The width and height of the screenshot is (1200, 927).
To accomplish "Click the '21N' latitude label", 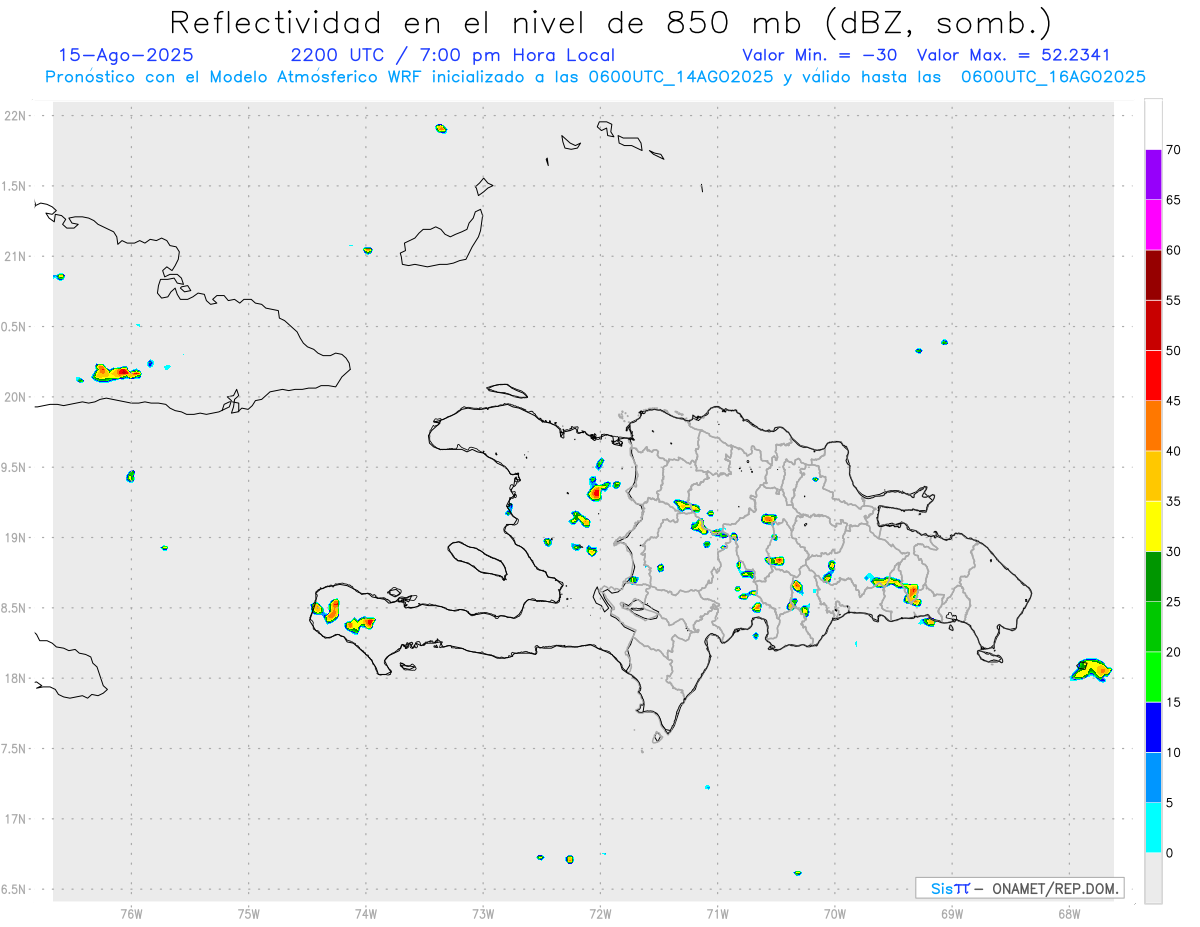I will 17,256.
